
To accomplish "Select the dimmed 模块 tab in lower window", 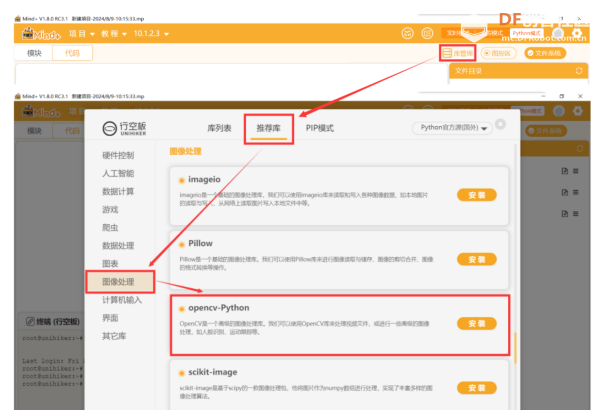I will (x=34, y=131).
